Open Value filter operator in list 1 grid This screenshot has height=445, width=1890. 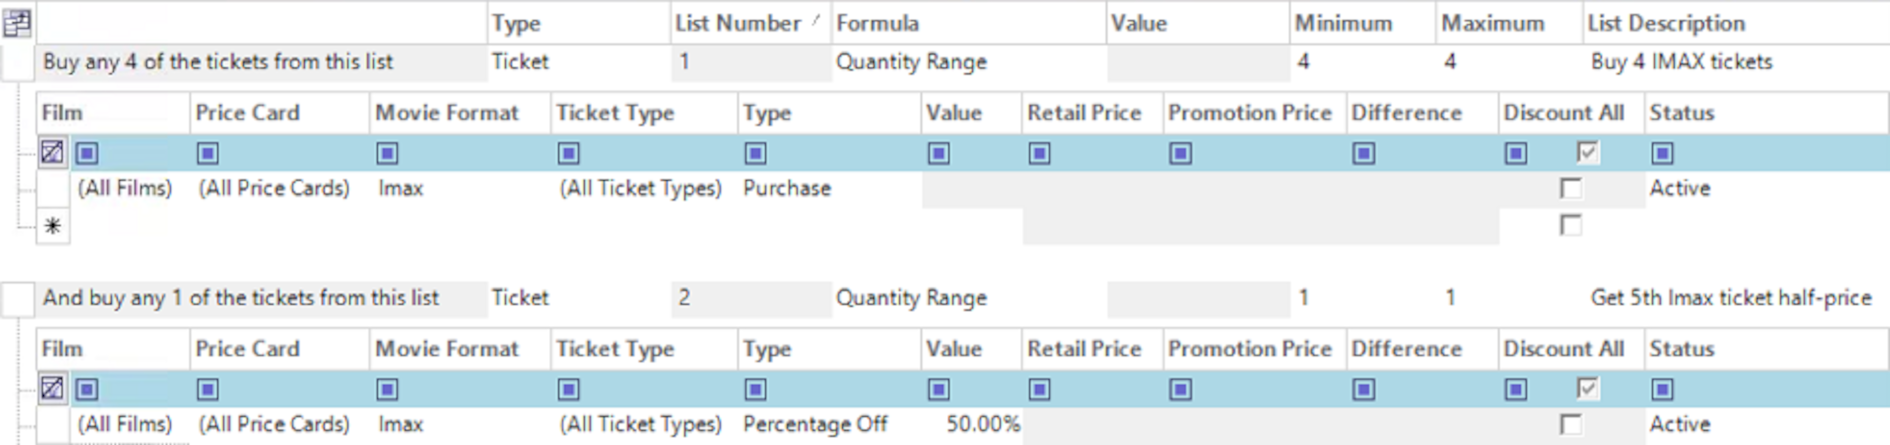938,153
